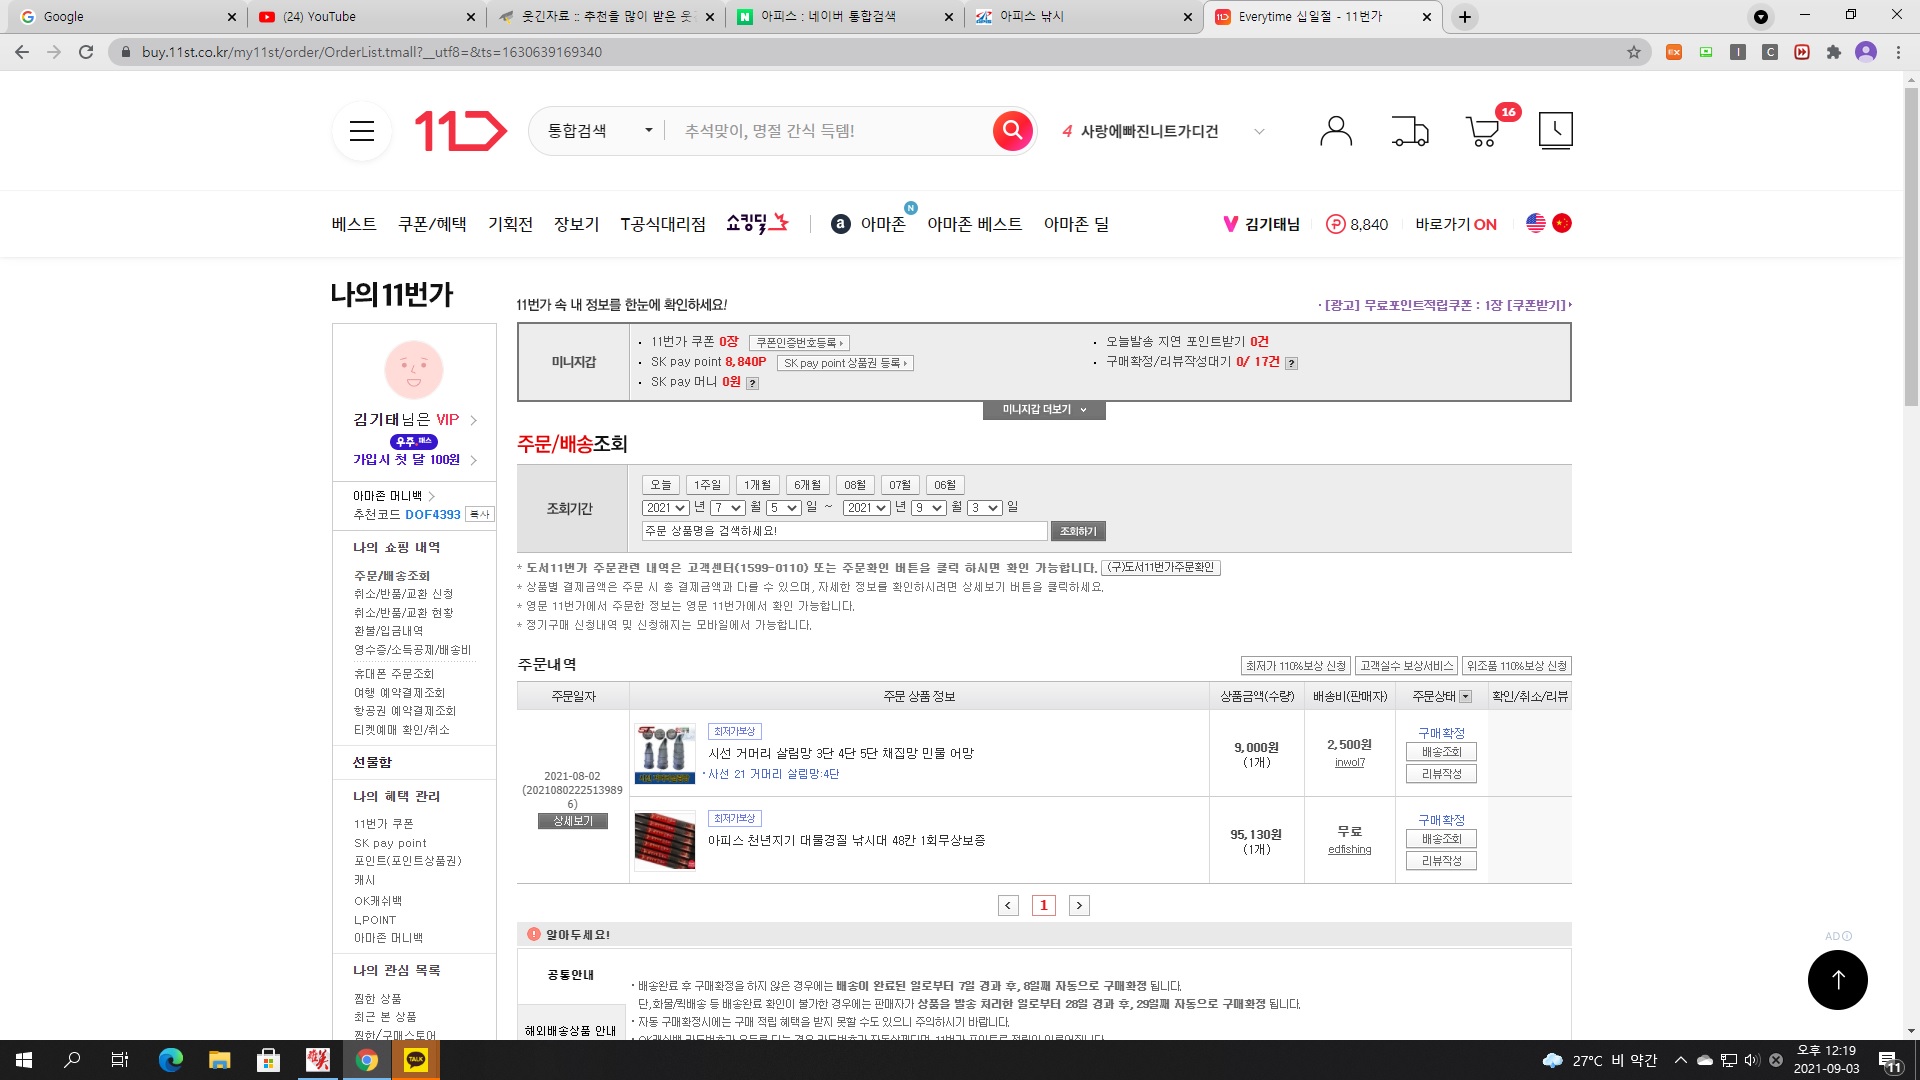Expand the trending keywords list arrow
1920x1080 pixels.
[1259, 131]
